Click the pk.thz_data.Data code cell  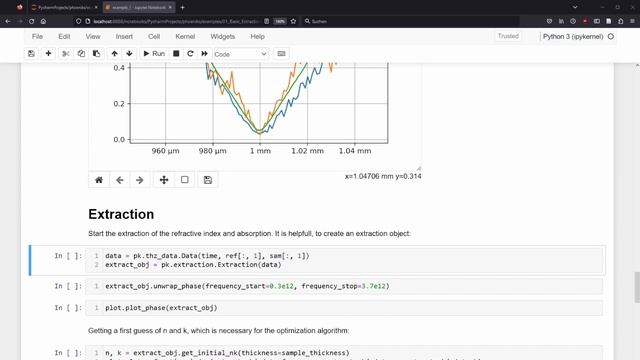(x=344, y=260)
